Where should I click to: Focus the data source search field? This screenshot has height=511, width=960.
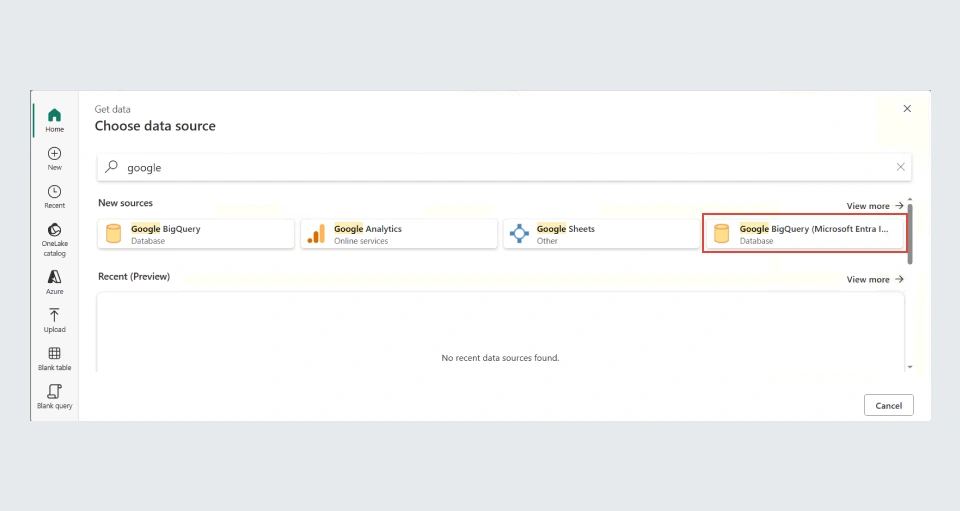click(x=504, y=167)
